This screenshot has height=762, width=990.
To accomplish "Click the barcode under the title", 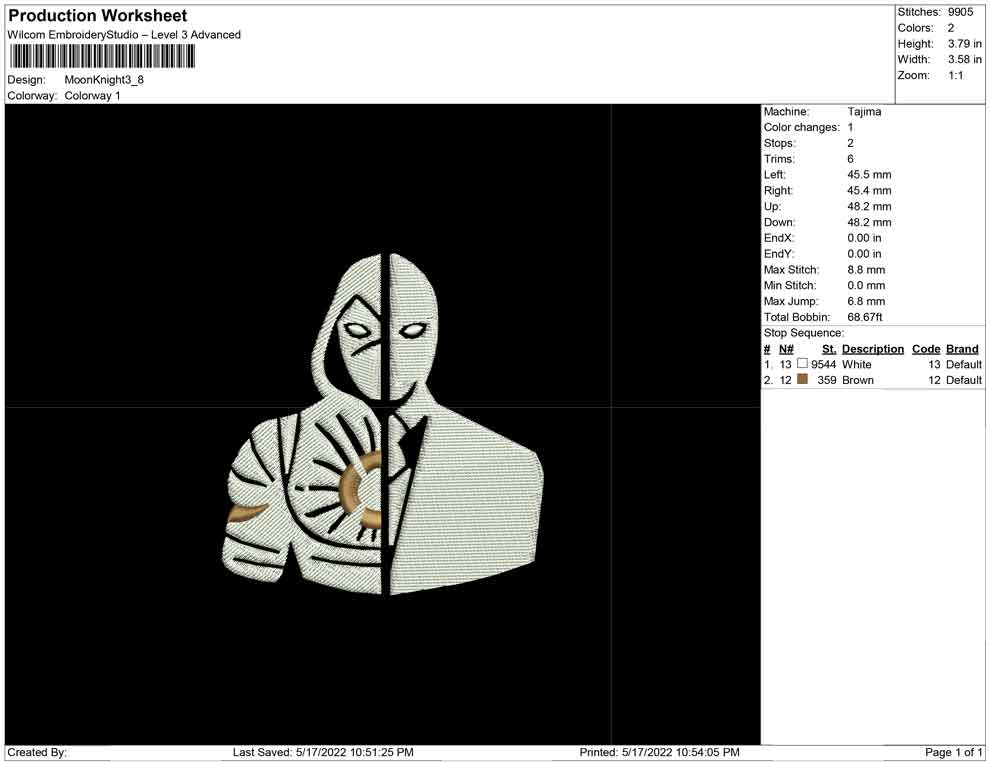I will pyautogui.click(x=102, y=57).
